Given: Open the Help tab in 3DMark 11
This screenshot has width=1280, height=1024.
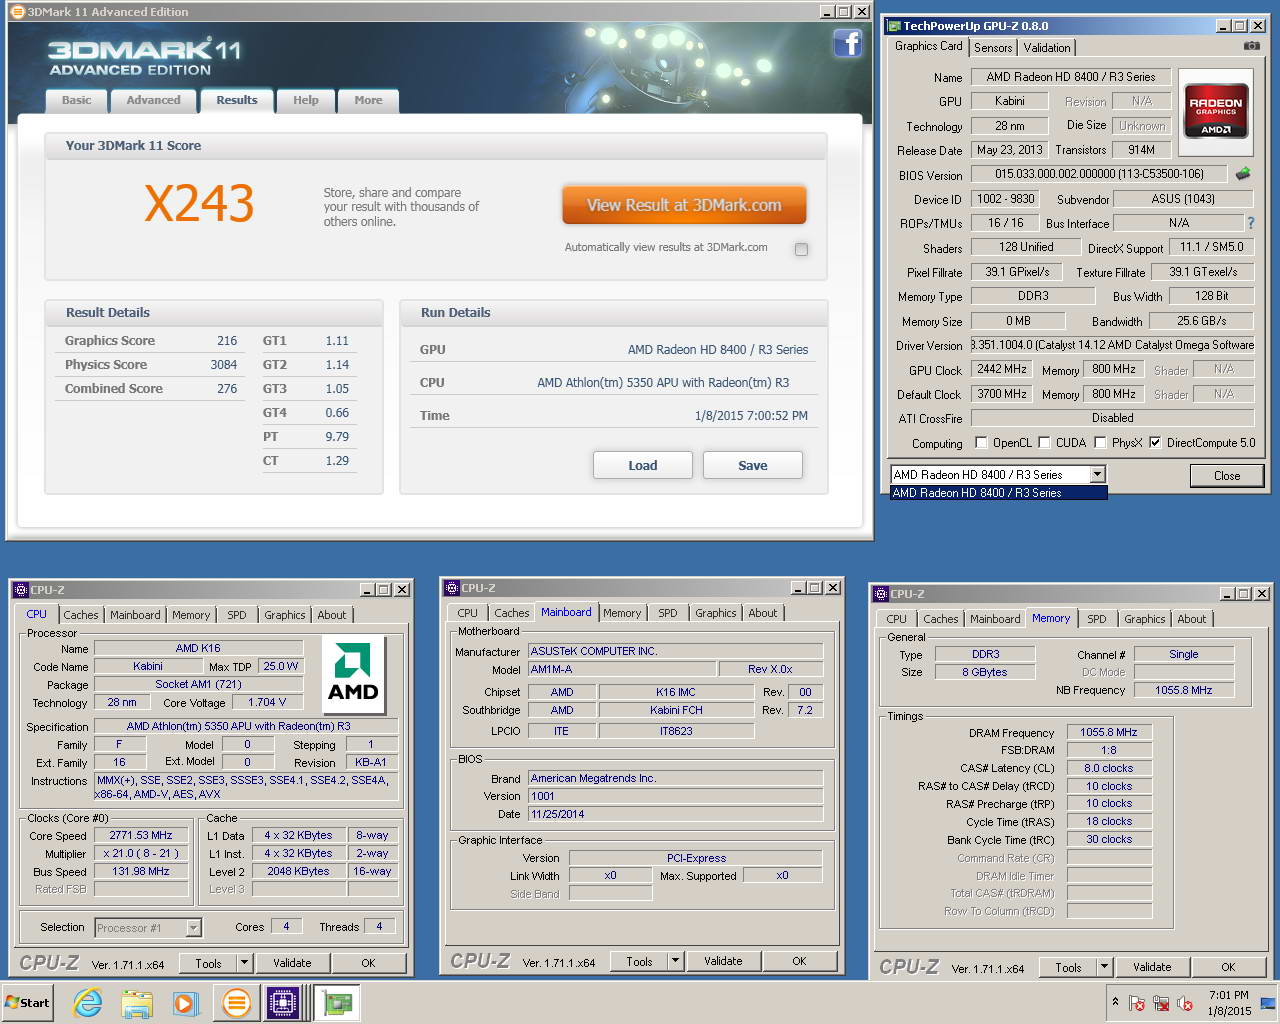Looking at the screenshot, I should [305, 100].
